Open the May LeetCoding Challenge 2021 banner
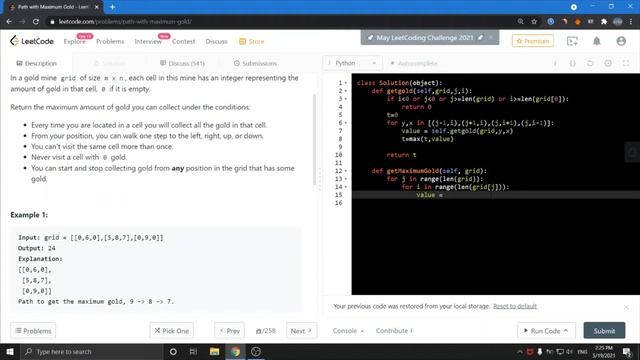640x360 pixels. [424, 38]
